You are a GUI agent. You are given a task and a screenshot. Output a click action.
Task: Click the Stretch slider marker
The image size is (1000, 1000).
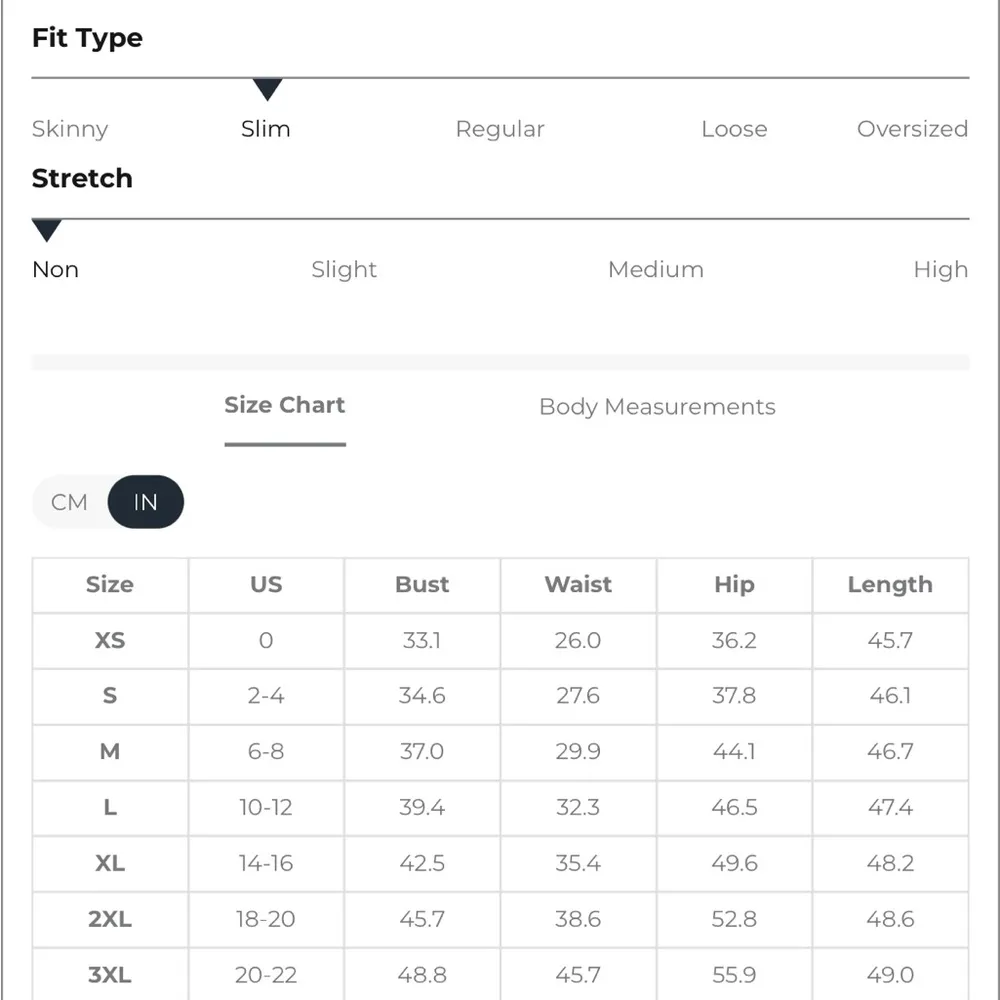click(x=47, y=231)
